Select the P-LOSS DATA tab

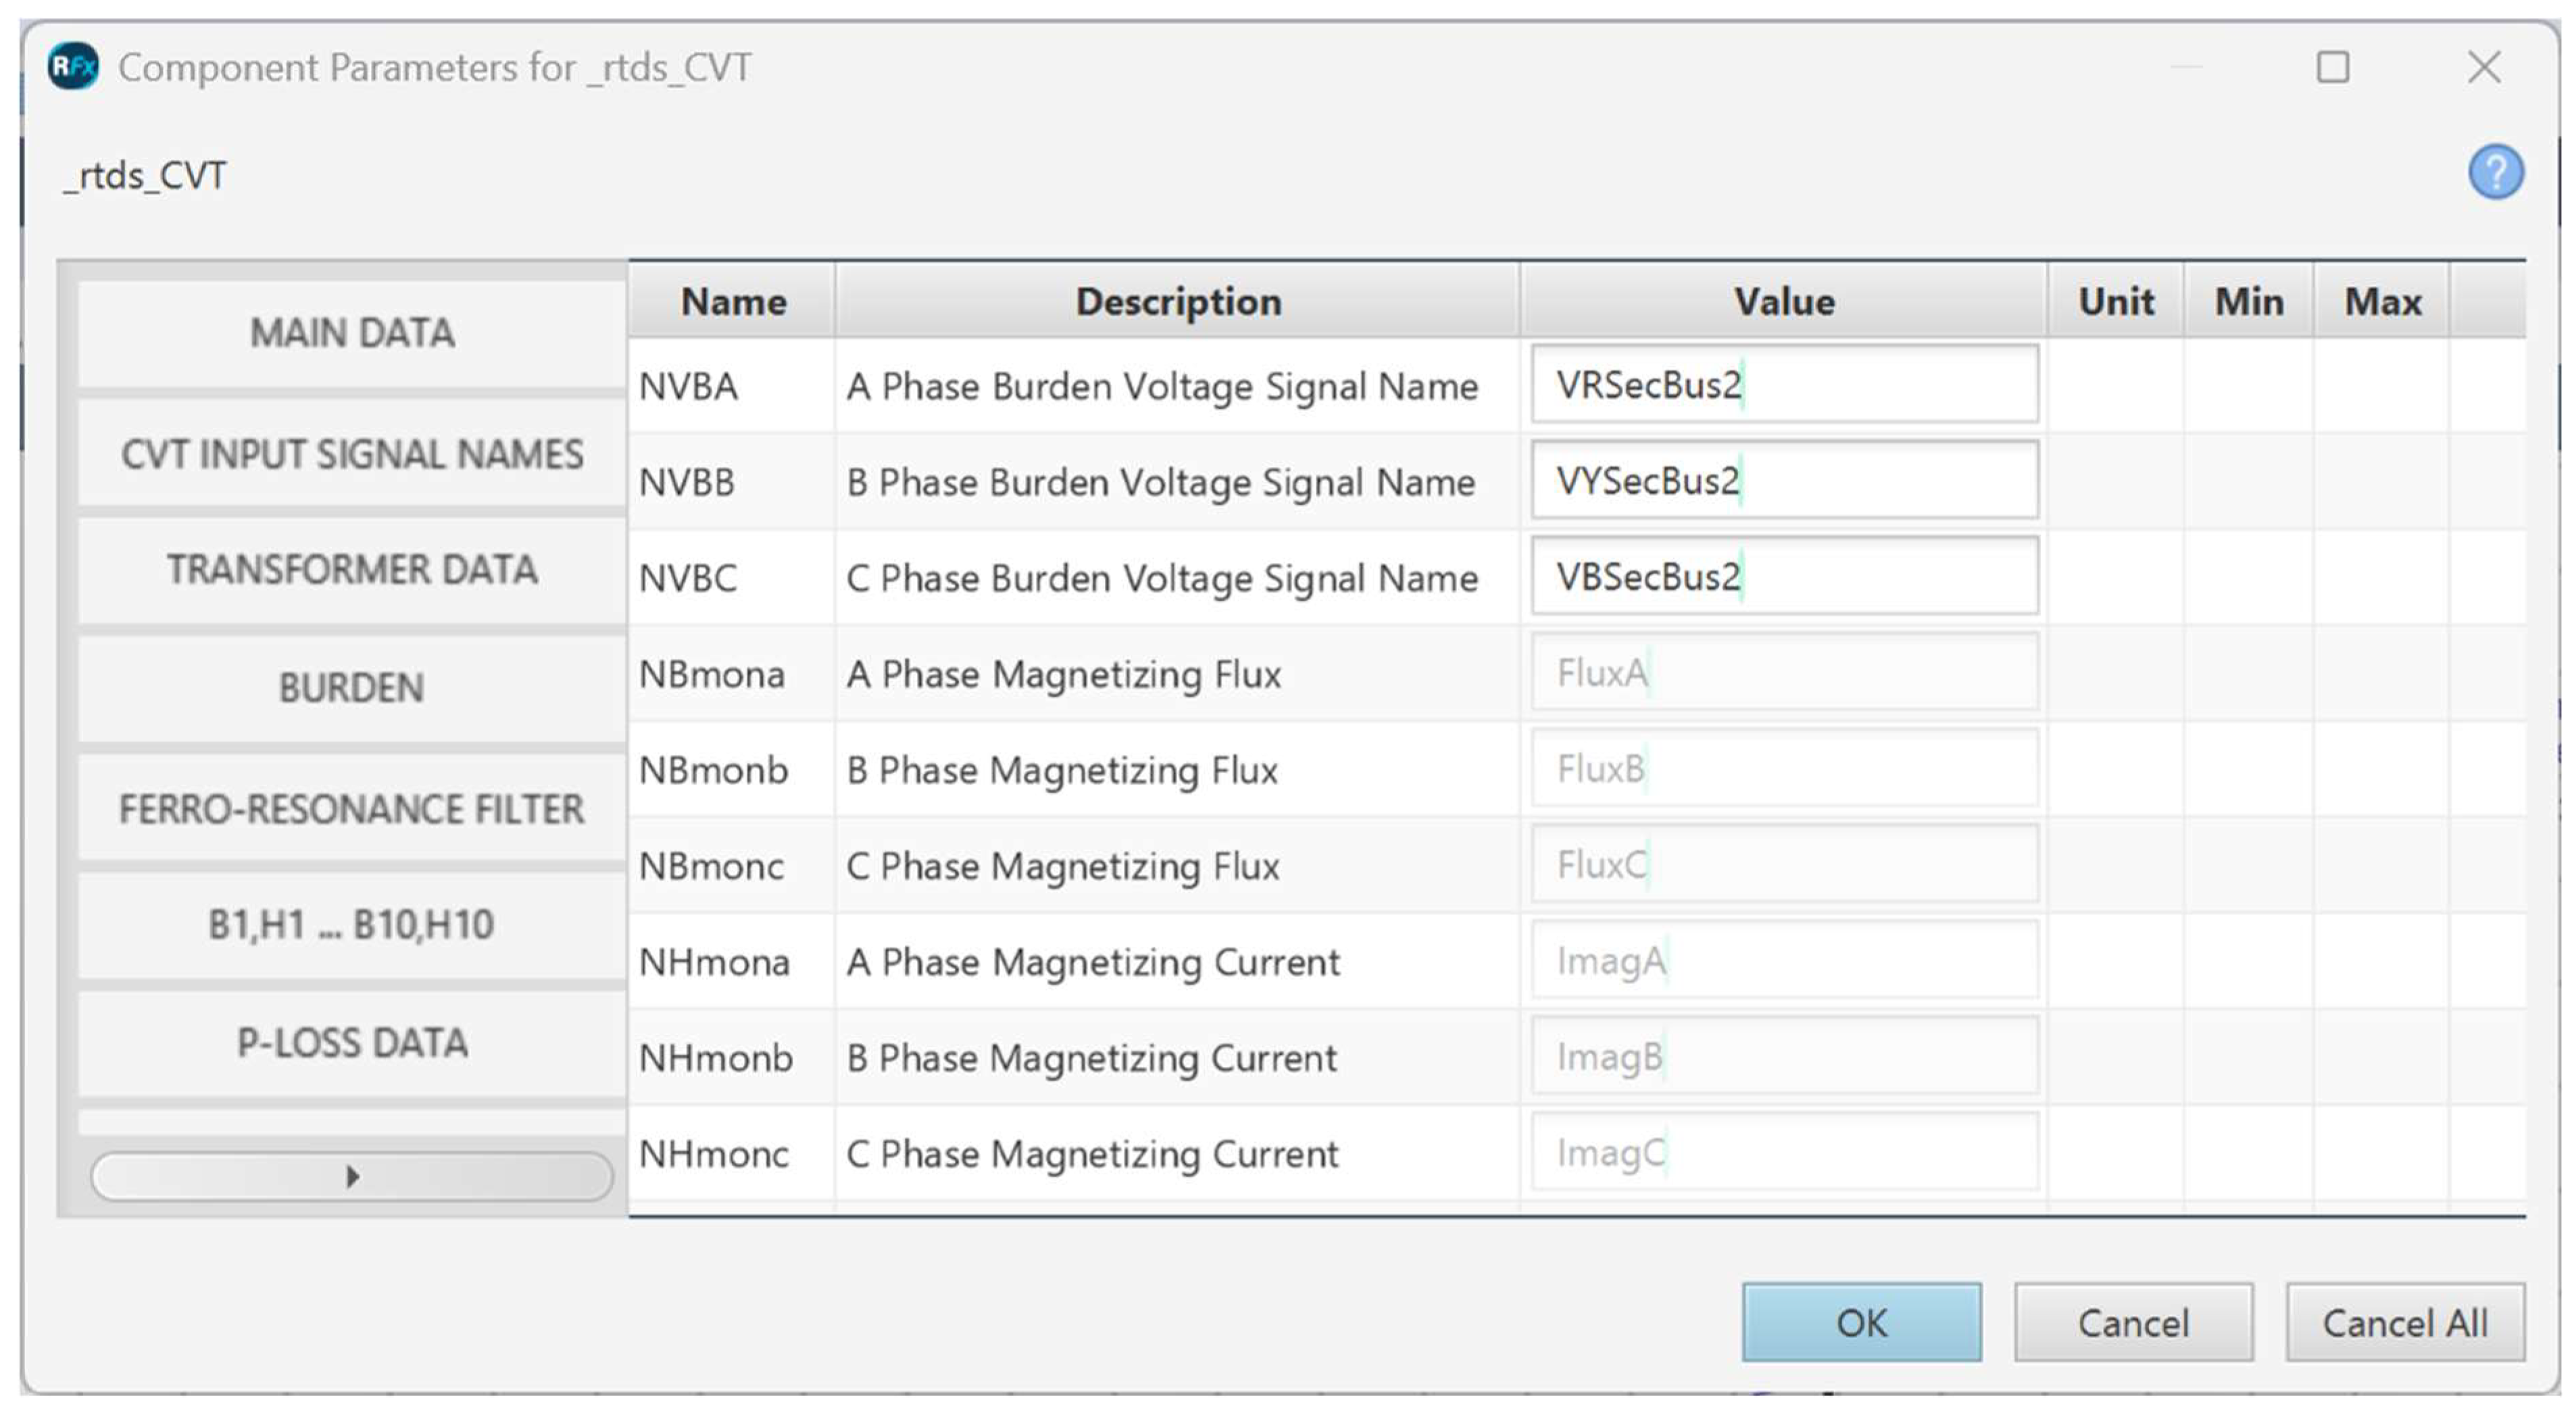pyautogui.click(x=352, y=1043)
